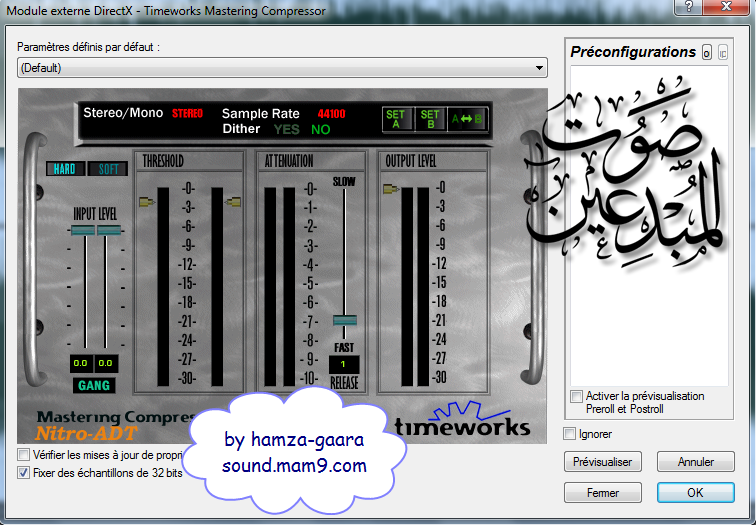Click the output level arrow marker
The image size is (756, 525).
(x=391, y=188)
